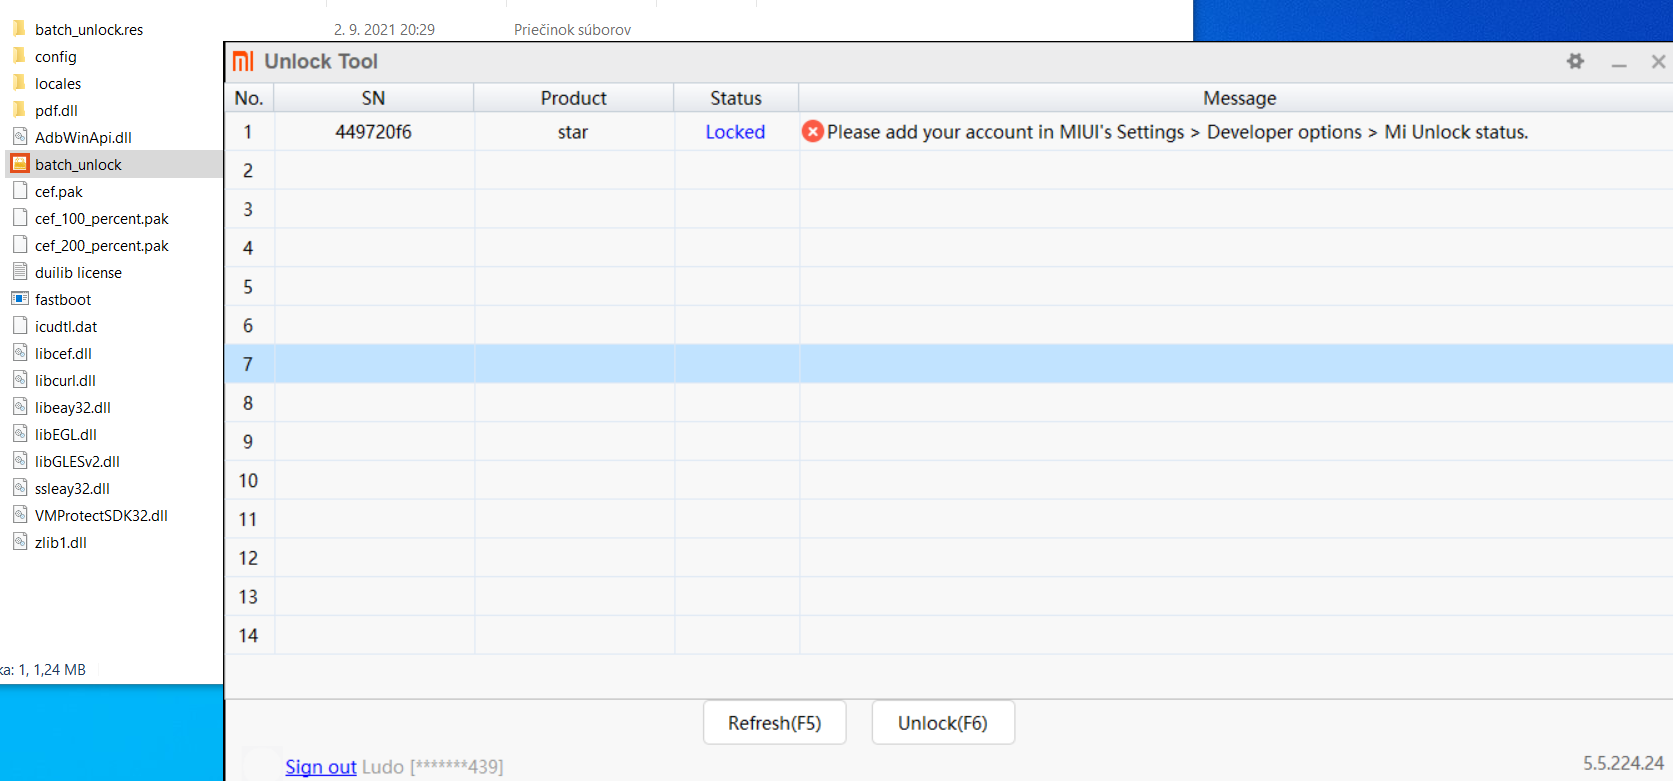Select the file name VMProtectSDK32.dll
The image size is (1673, 781).
coord(101,516)
